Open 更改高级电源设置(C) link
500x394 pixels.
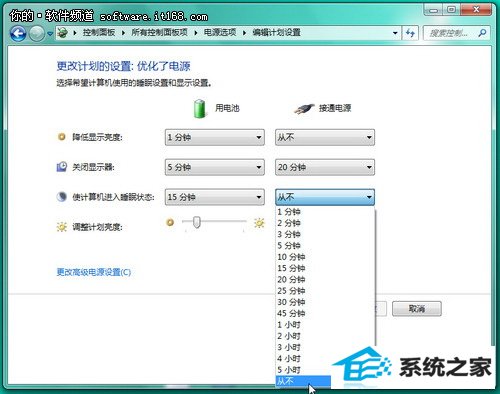click(x=94, y=272)
